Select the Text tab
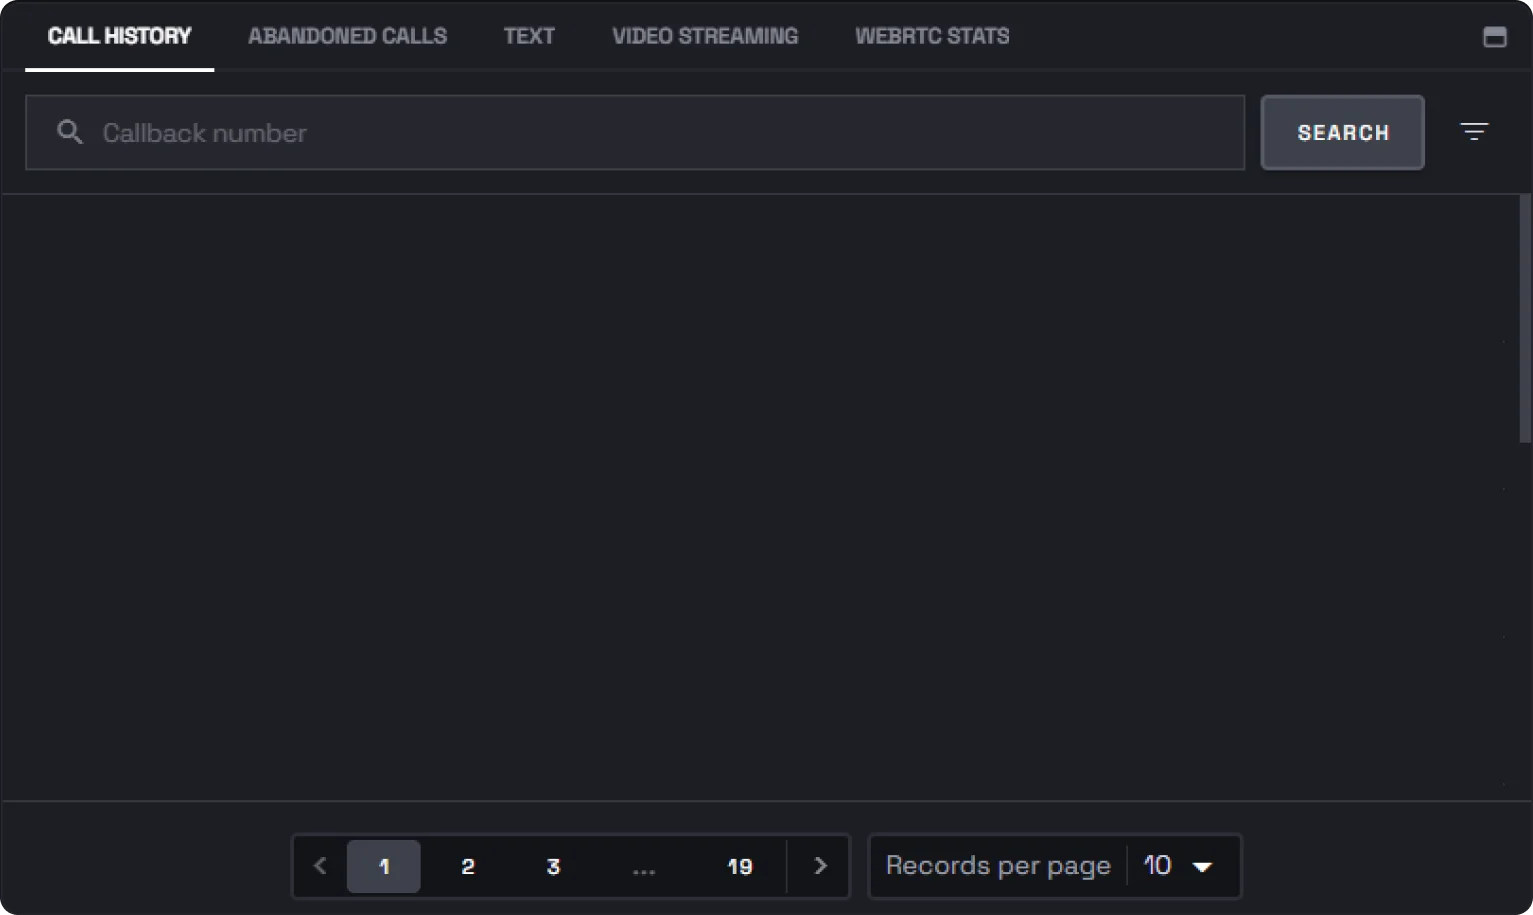The image size is (1533, 915). pyautogui.click(x=529, y=36)
